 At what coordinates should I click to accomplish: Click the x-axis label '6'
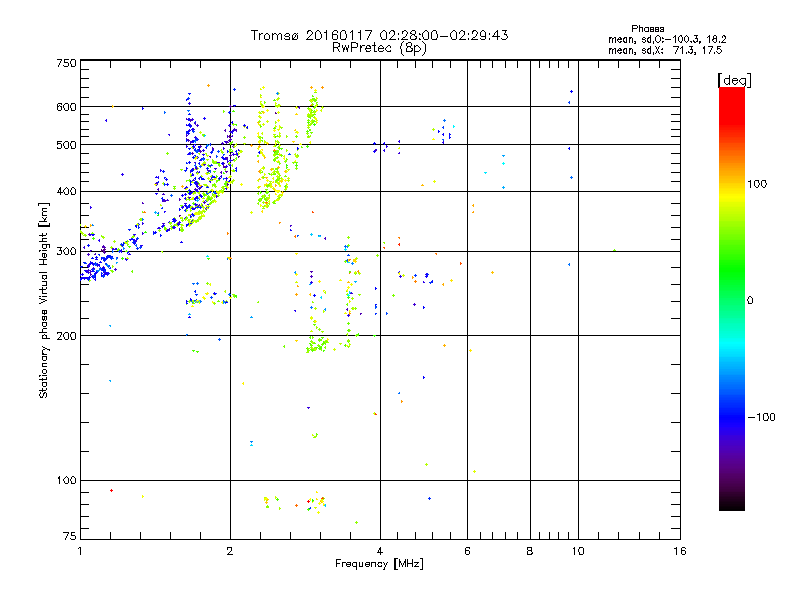pos(467,551)
